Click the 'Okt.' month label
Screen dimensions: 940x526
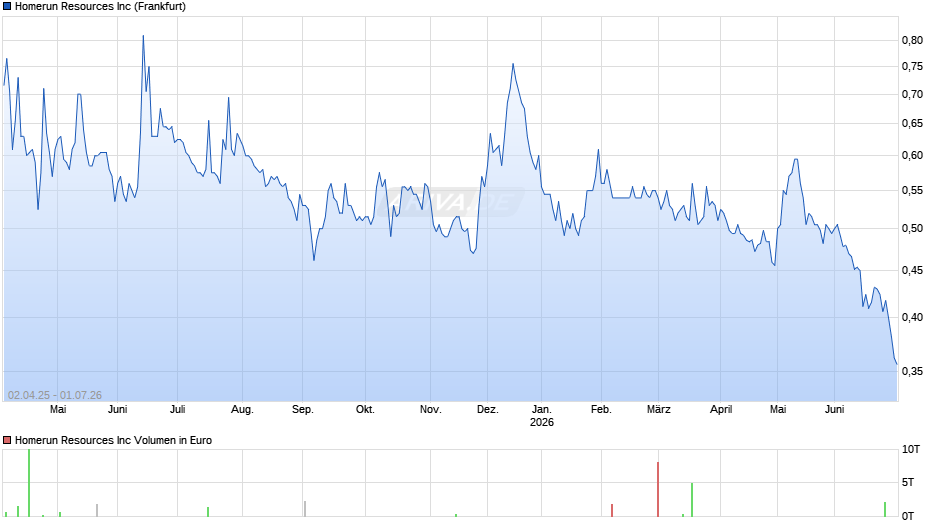click(365, 409)
